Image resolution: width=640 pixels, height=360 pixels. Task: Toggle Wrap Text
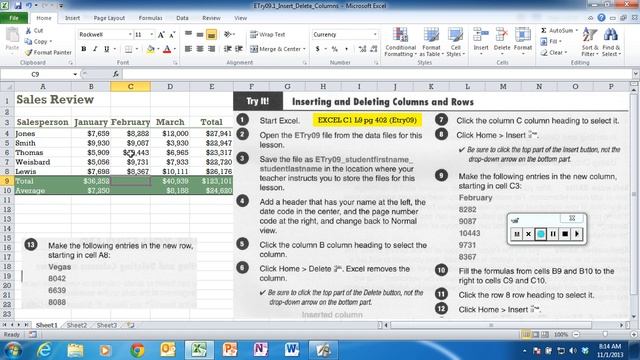click(267, 35)
